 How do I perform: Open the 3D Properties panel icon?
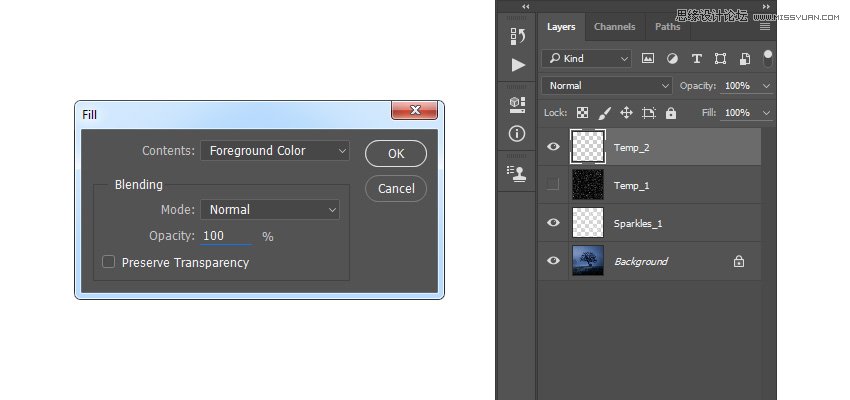point(518,105)
